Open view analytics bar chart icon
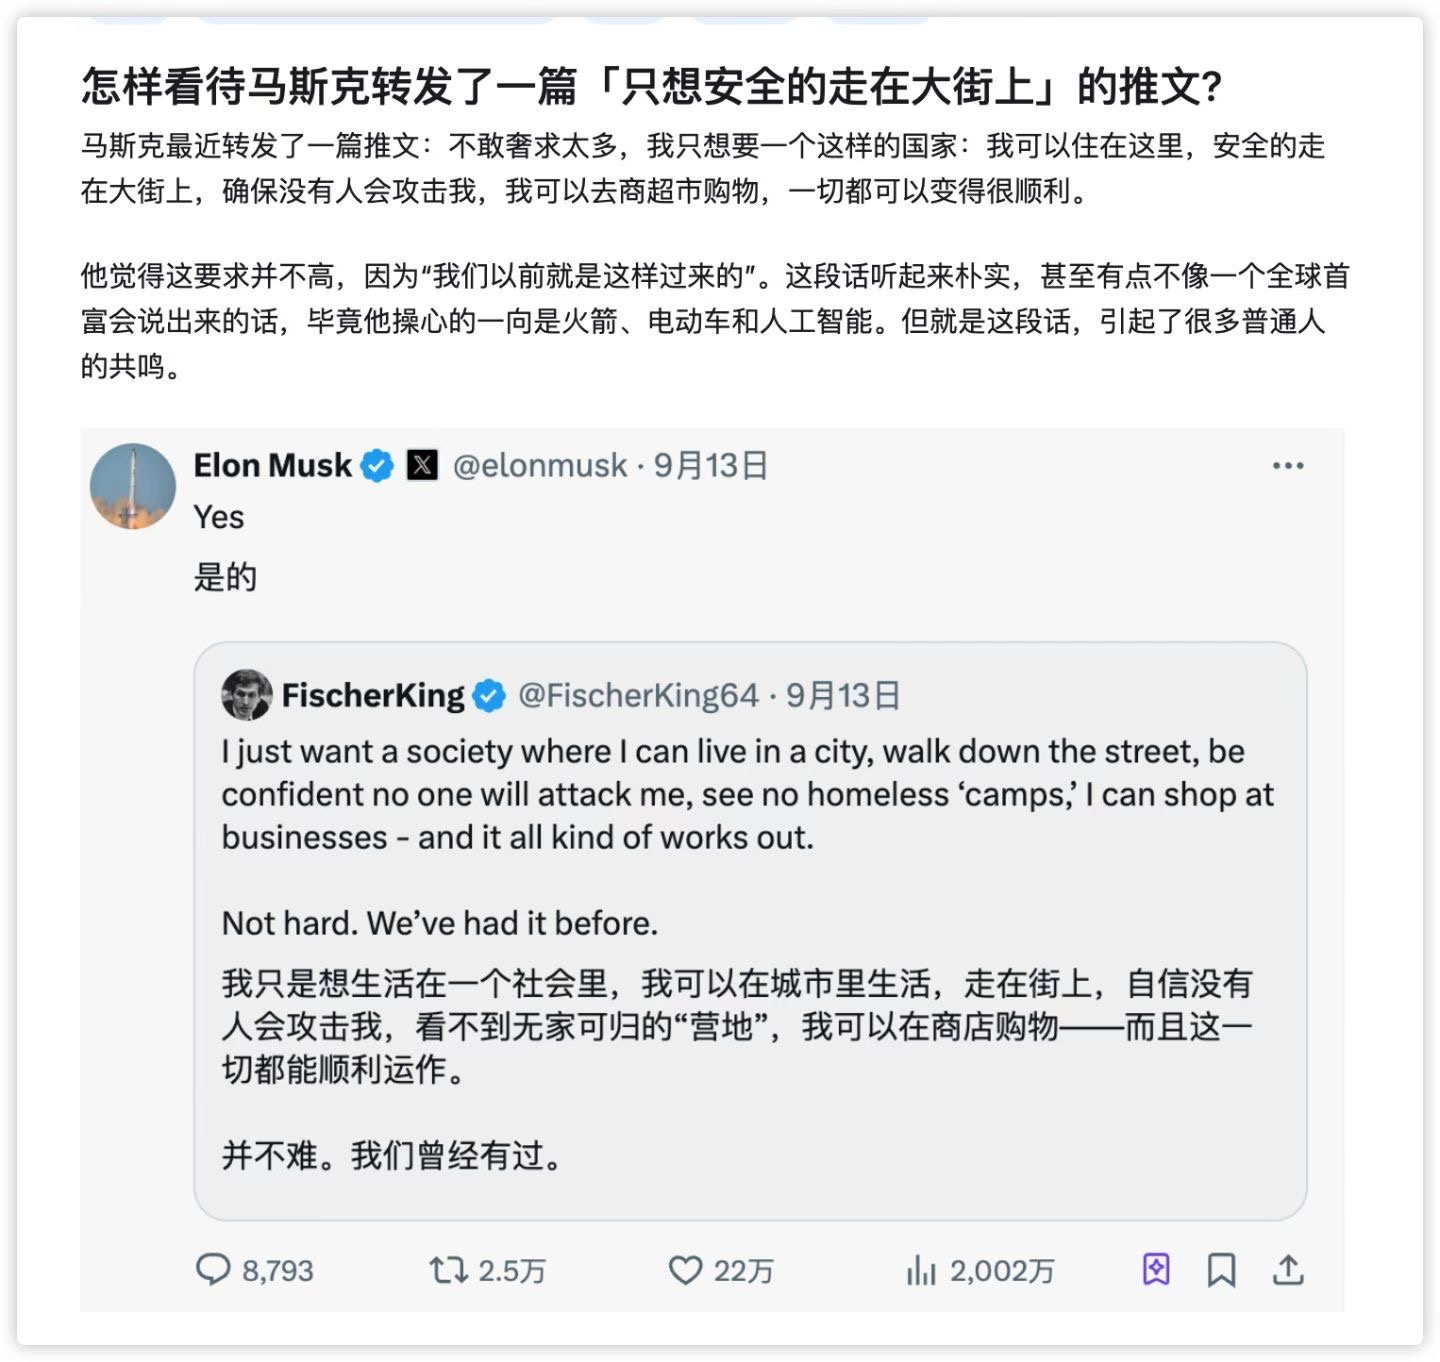This screenshot has width=1440, height=1362. (x=920, y=1270)
